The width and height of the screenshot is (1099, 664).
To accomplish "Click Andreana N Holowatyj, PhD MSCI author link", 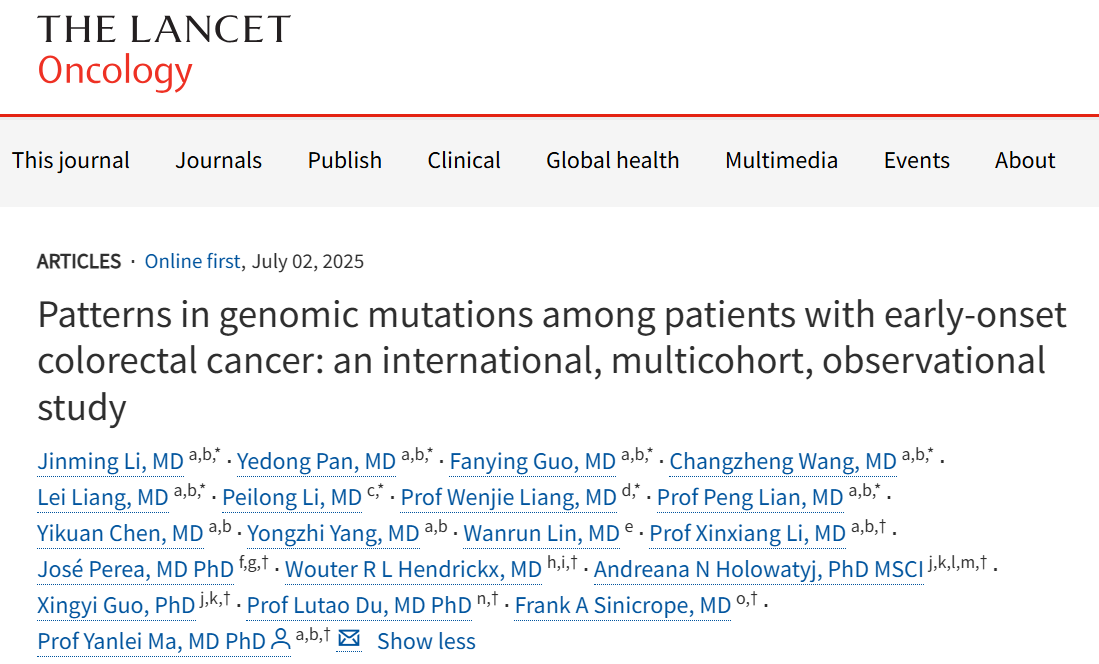I will (x=758, y=569).
